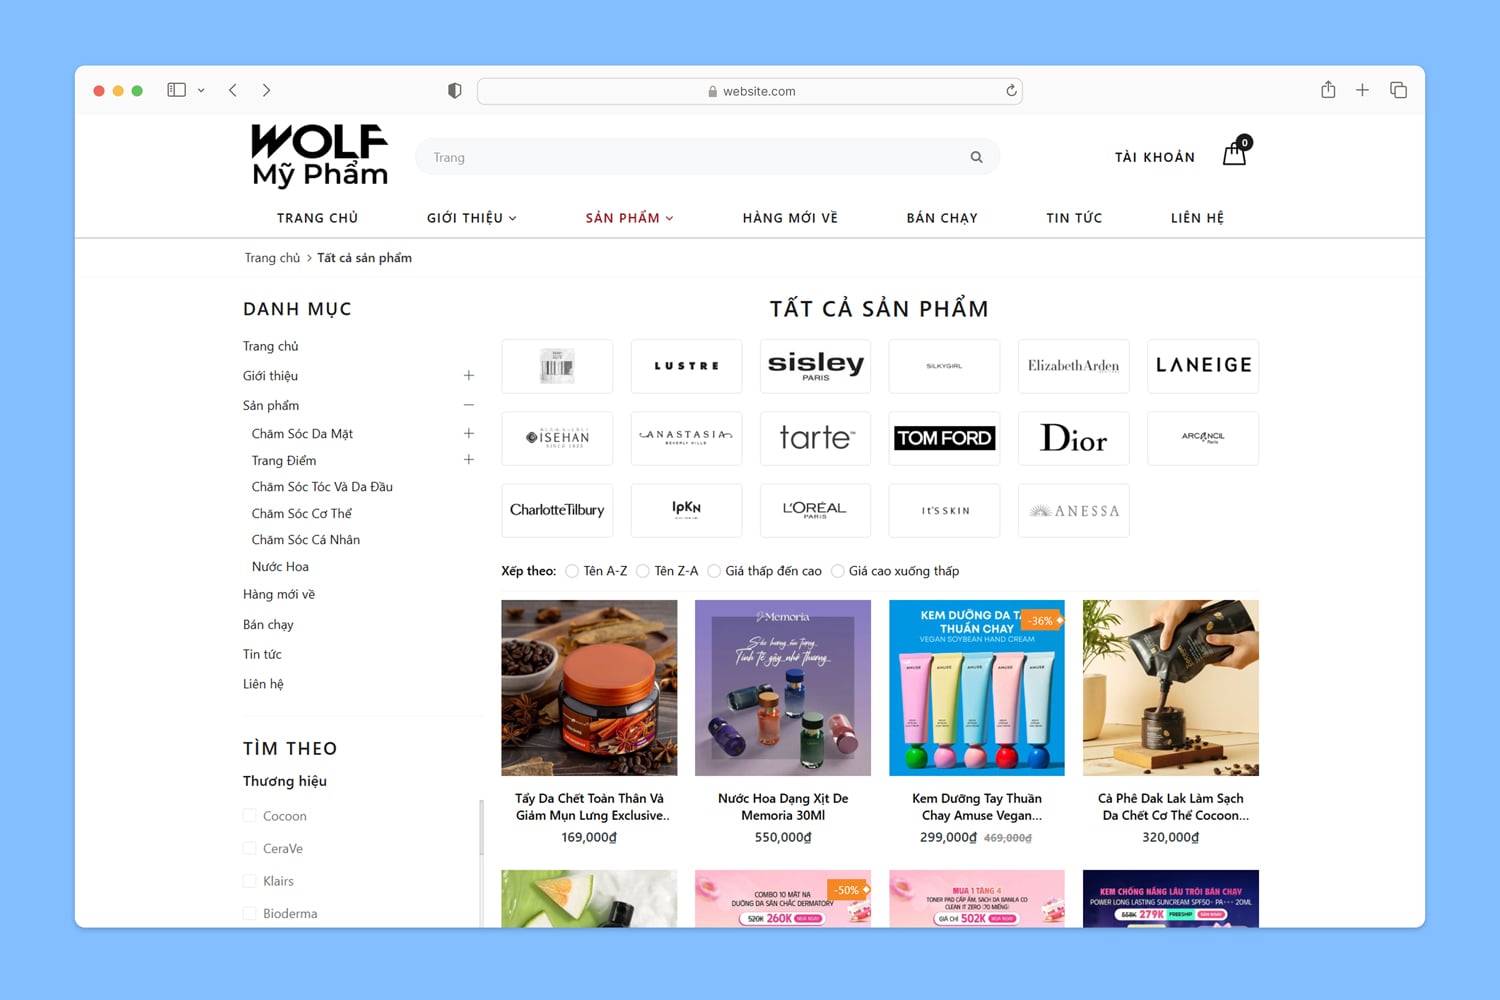Click the browser reload icon

pyautogui.click(x=1011, y=91)
